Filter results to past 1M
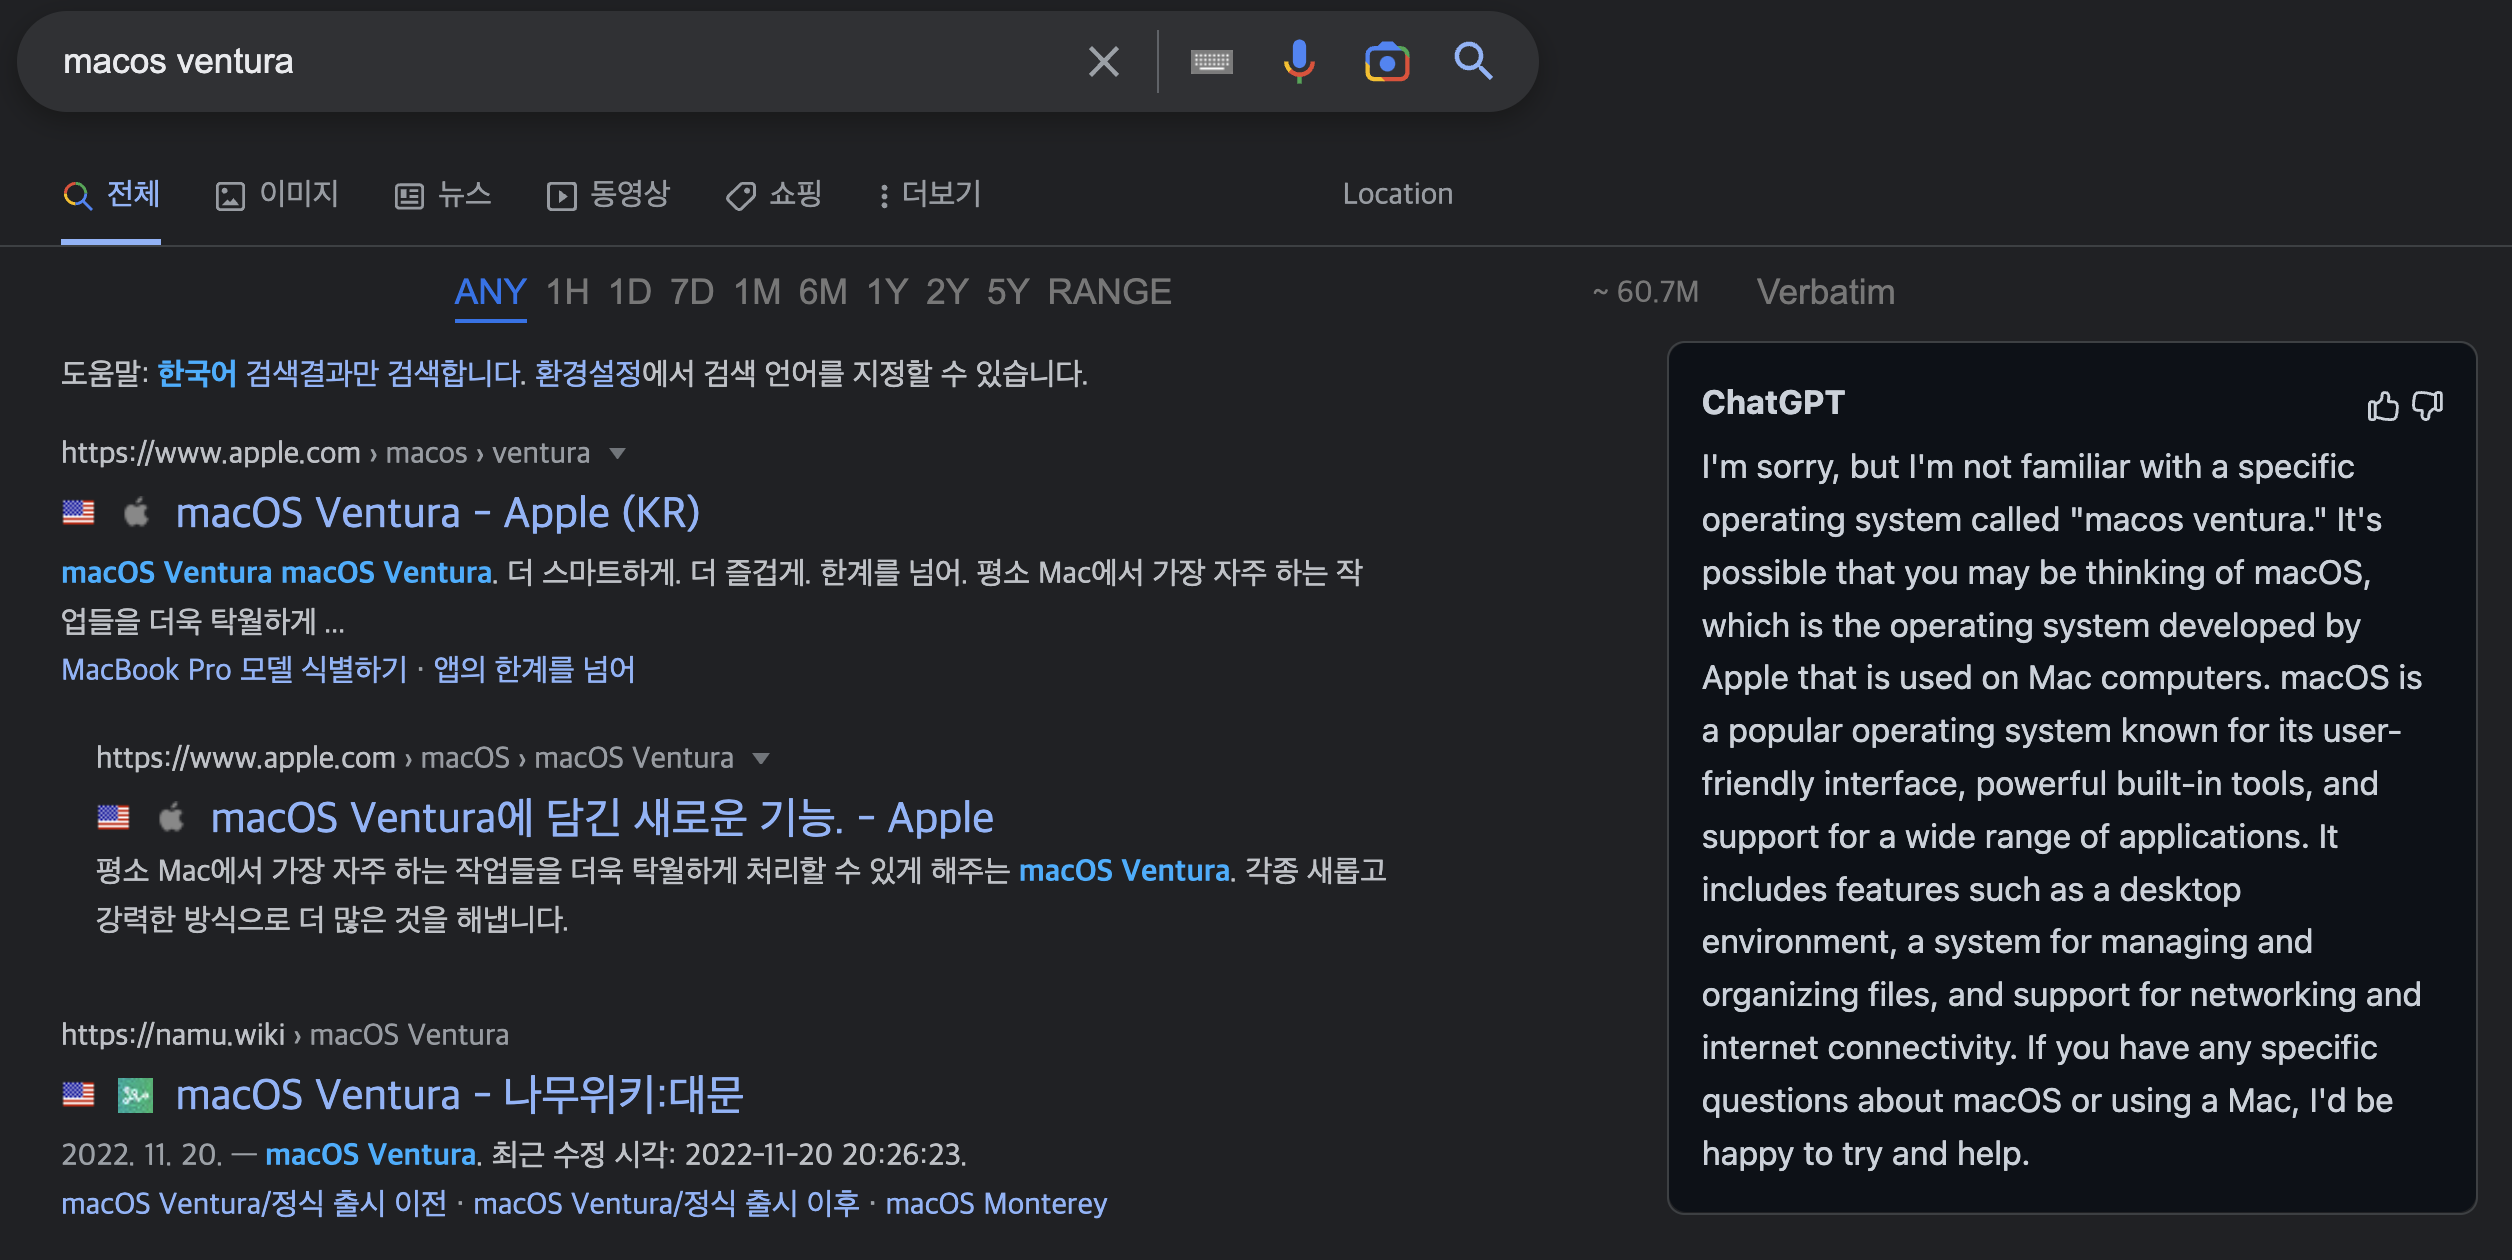 (x=757, y=292)
